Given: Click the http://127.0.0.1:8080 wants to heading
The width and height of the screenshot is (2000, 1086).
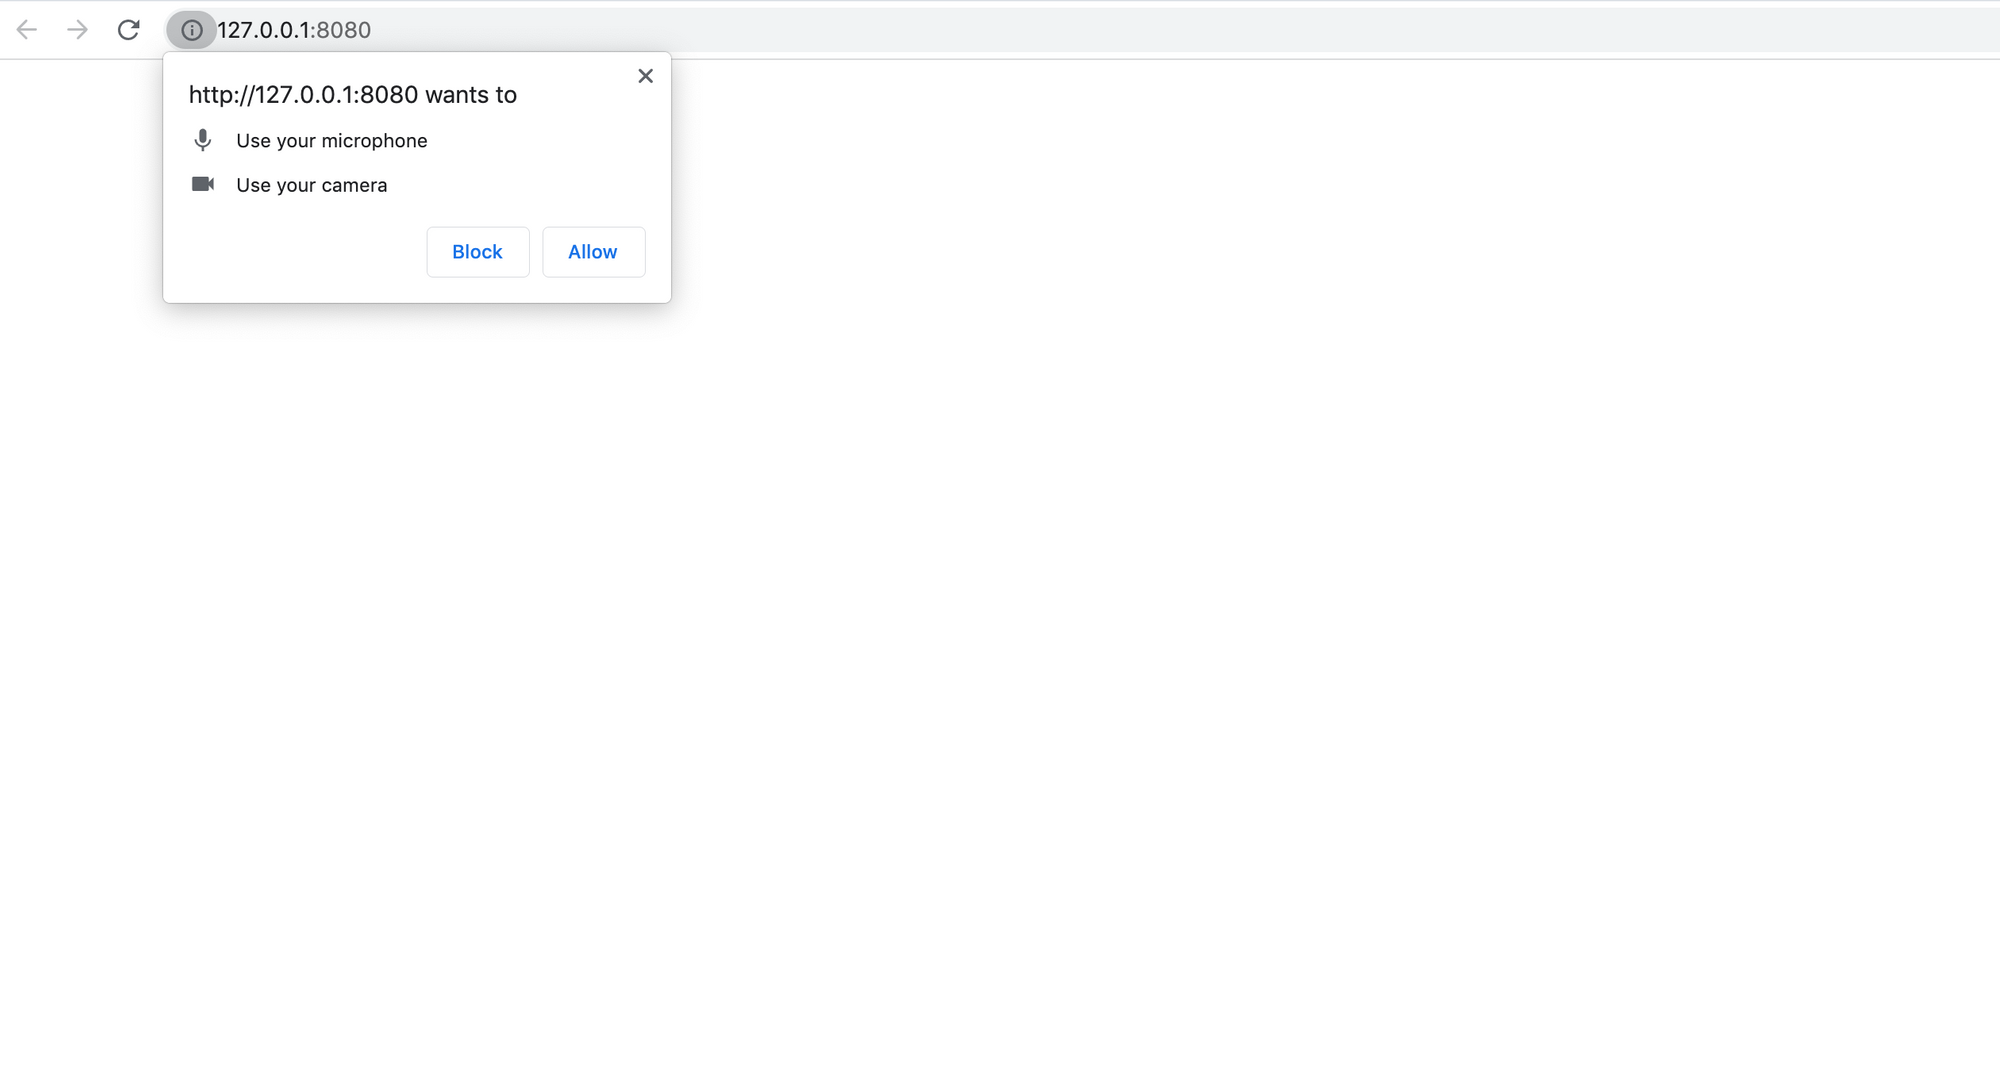Looking at the screenshot, I should [352, 94].
